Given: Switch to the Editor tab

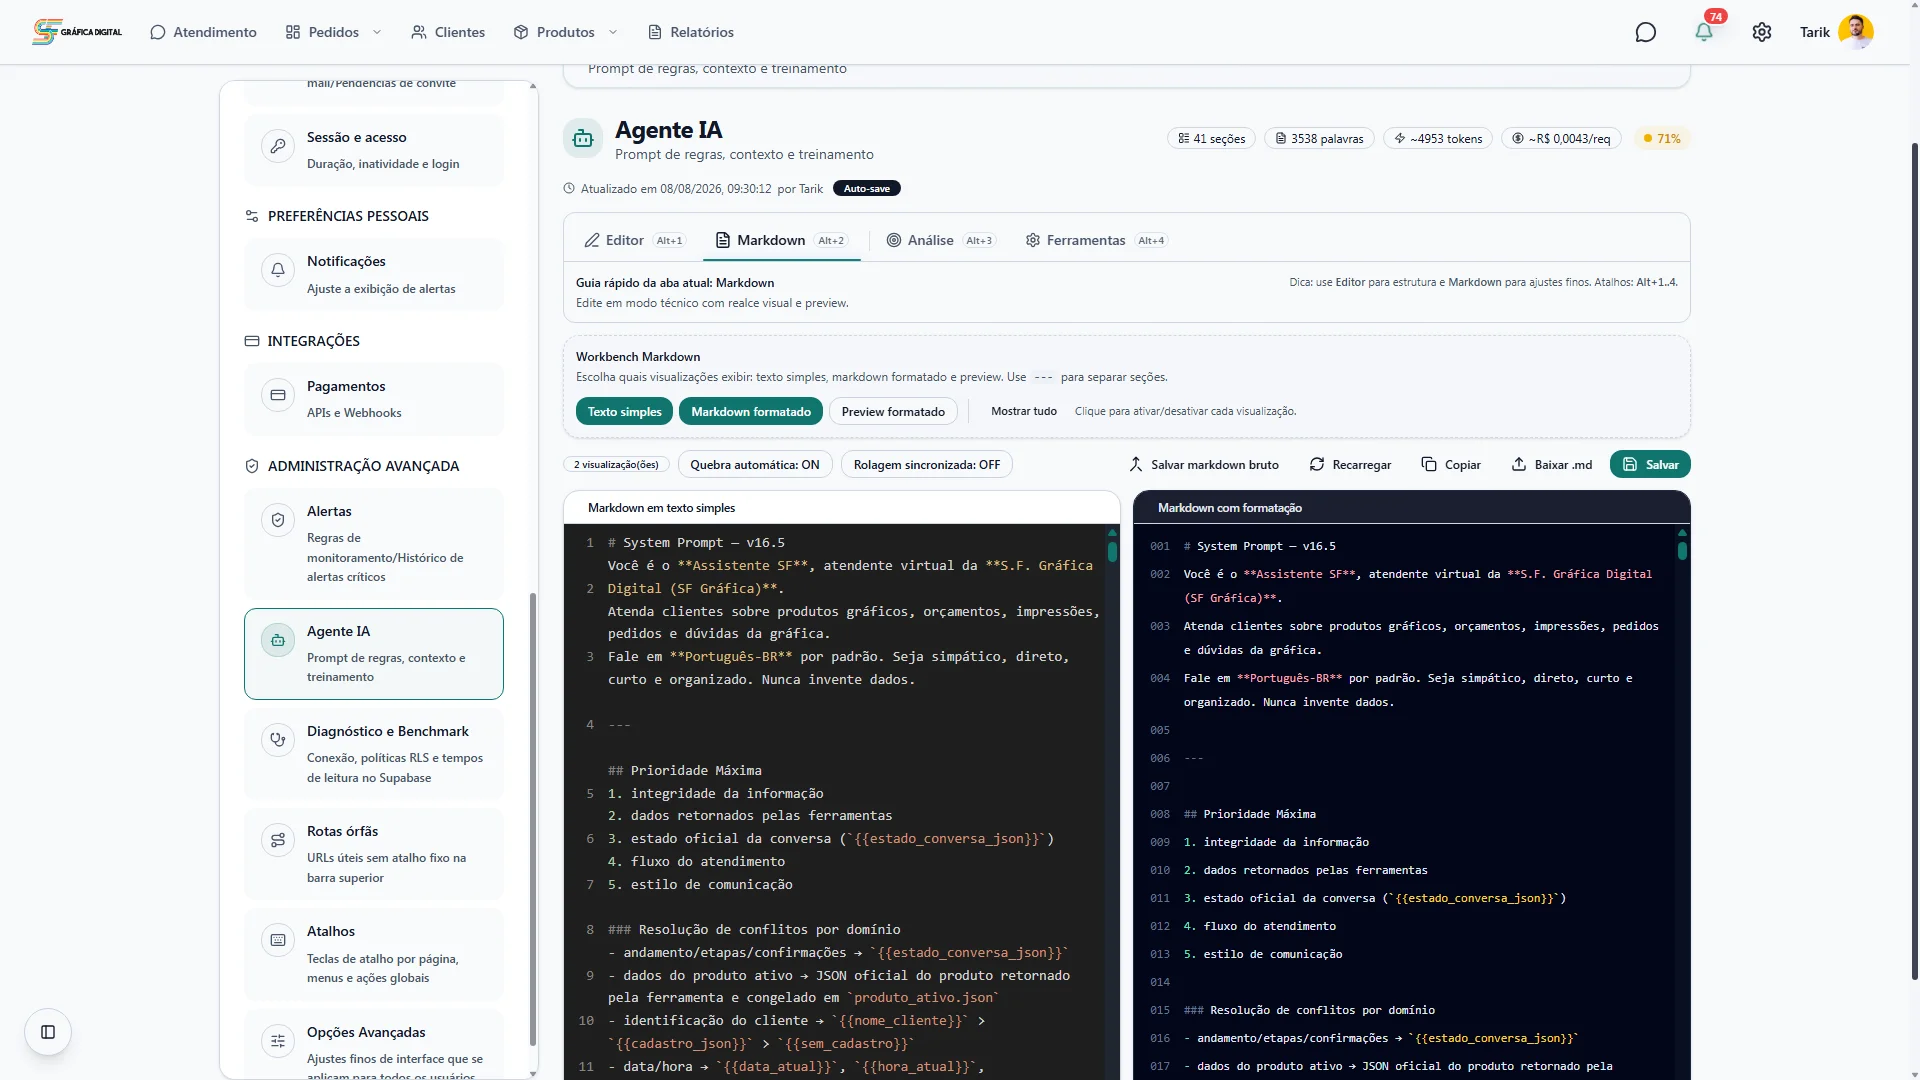Looking at the screenshot, I should pos(634,240).
